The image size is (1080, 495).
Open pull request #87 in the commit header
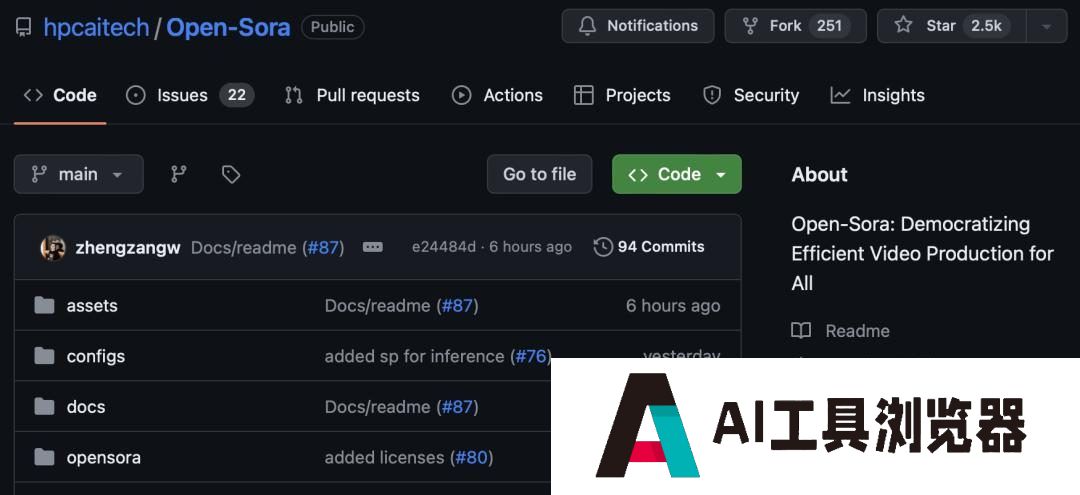pos(323,247)
